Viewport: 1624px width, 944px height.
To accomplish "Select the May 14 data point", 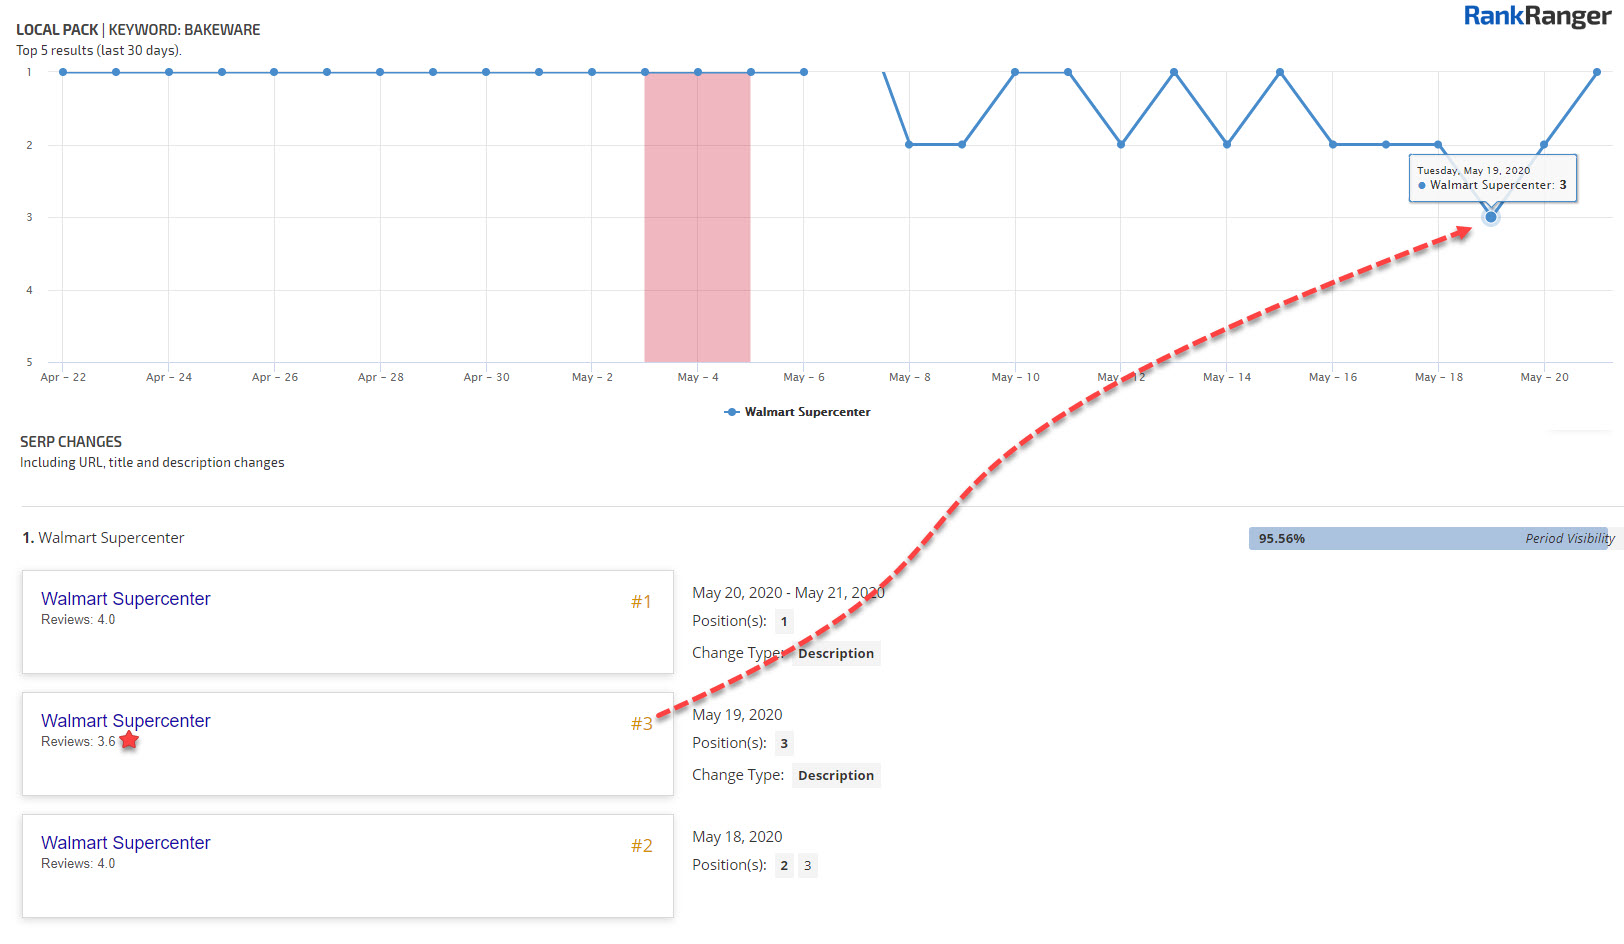I will (x=1227, y=144).
